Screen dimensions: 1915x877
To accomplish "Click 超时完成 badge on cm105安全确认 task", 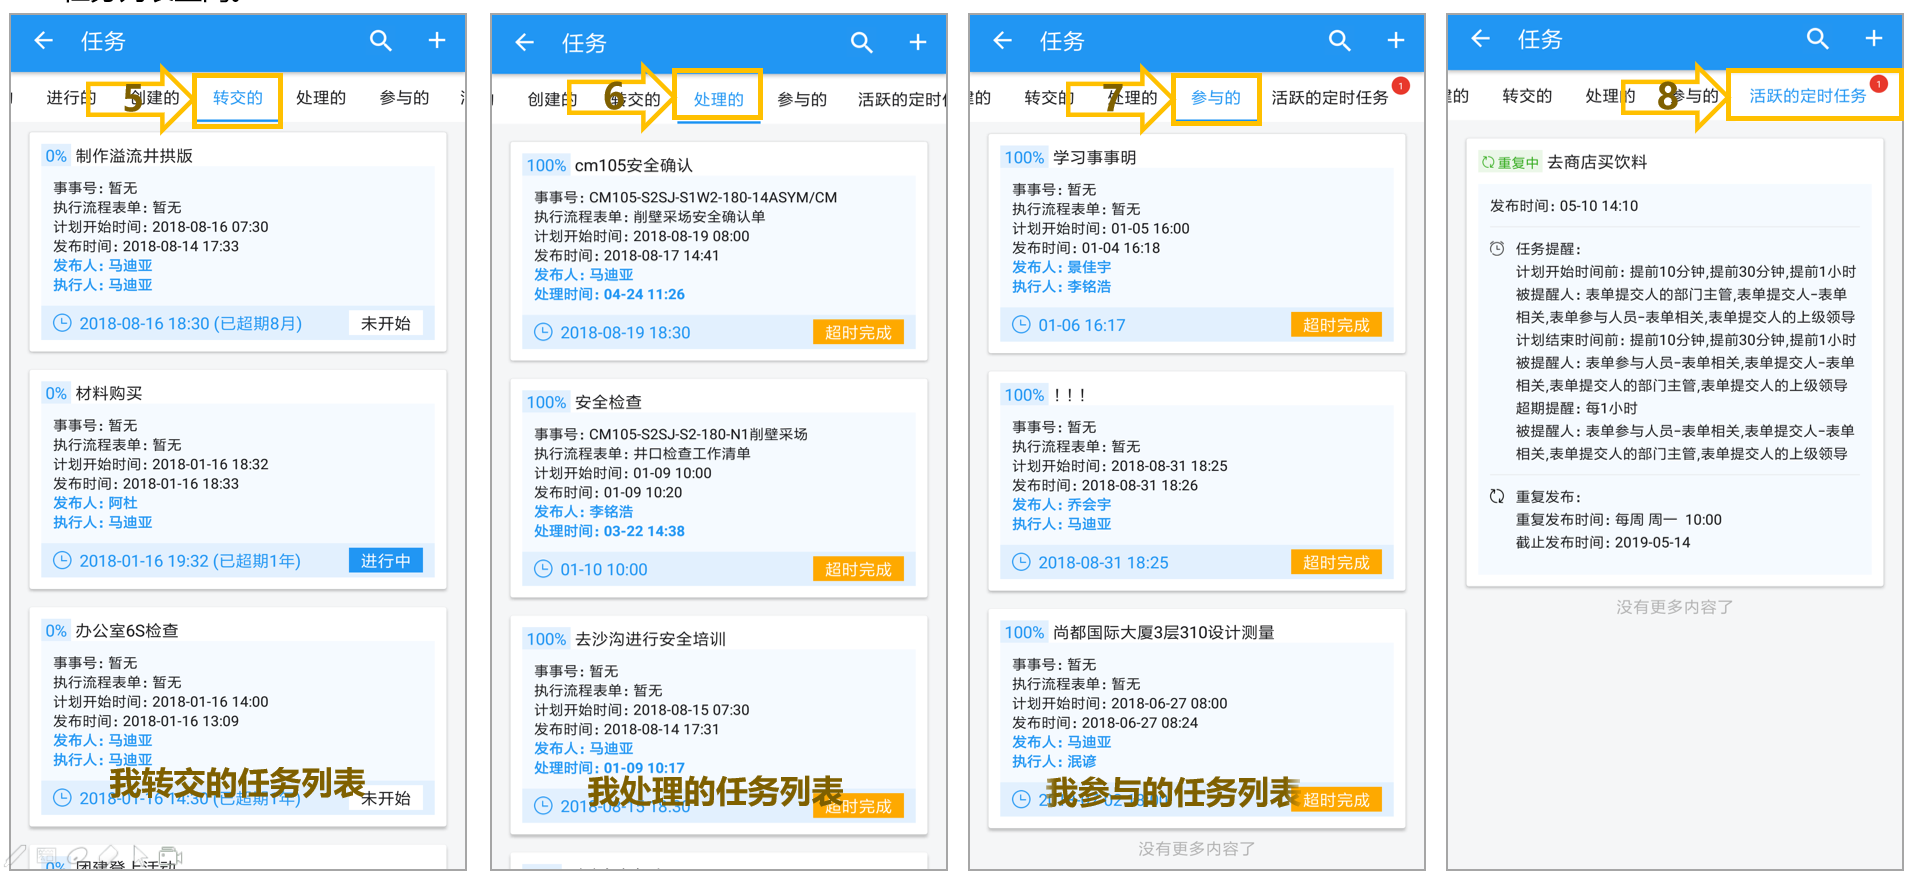I will pyautogui.click(x=858, y=332).
